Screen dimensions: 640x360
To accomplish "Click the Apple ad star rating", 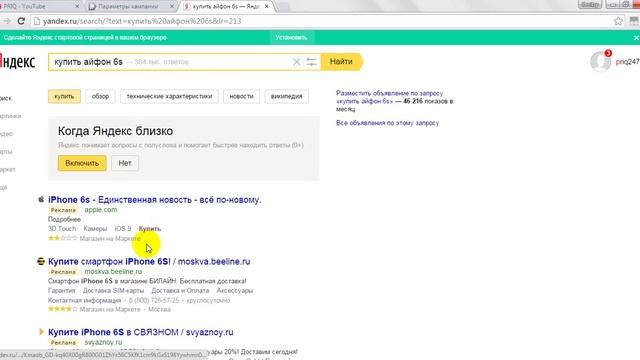I will [x=62, y=238].
